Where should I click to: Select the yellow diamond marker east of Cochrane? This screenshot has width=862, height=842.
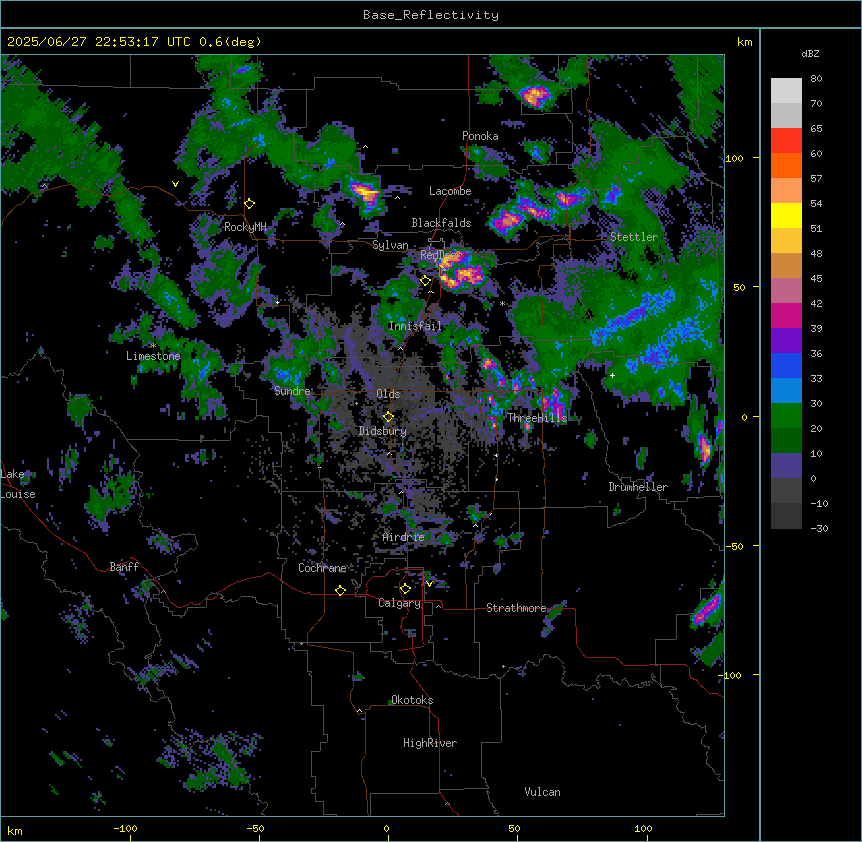point(340,590)
